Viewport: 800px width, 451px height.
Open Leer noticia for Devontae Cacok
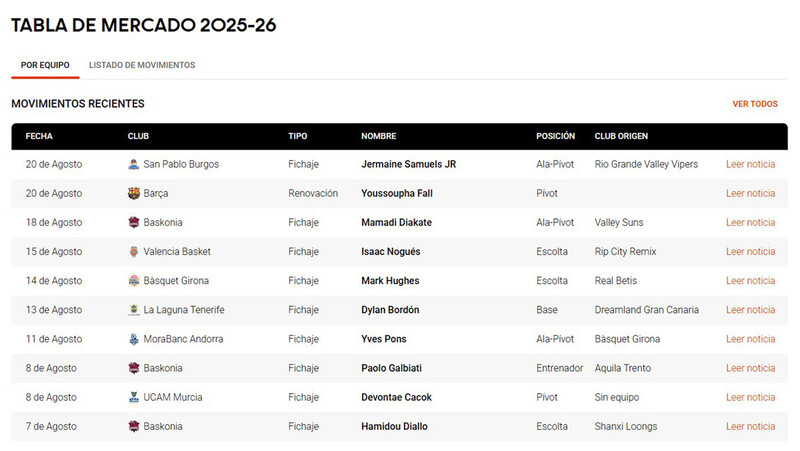(x=751, y=397)
